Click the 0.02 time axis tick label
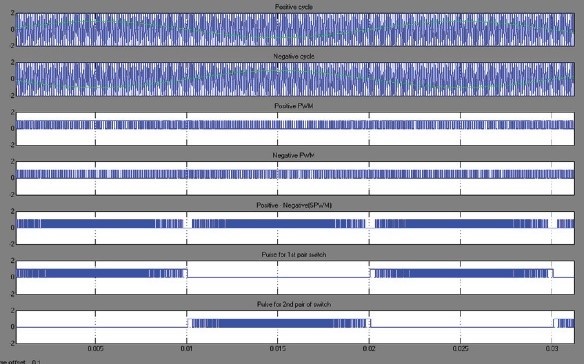Viewport: 584px width, 364px height. [369, 349]
